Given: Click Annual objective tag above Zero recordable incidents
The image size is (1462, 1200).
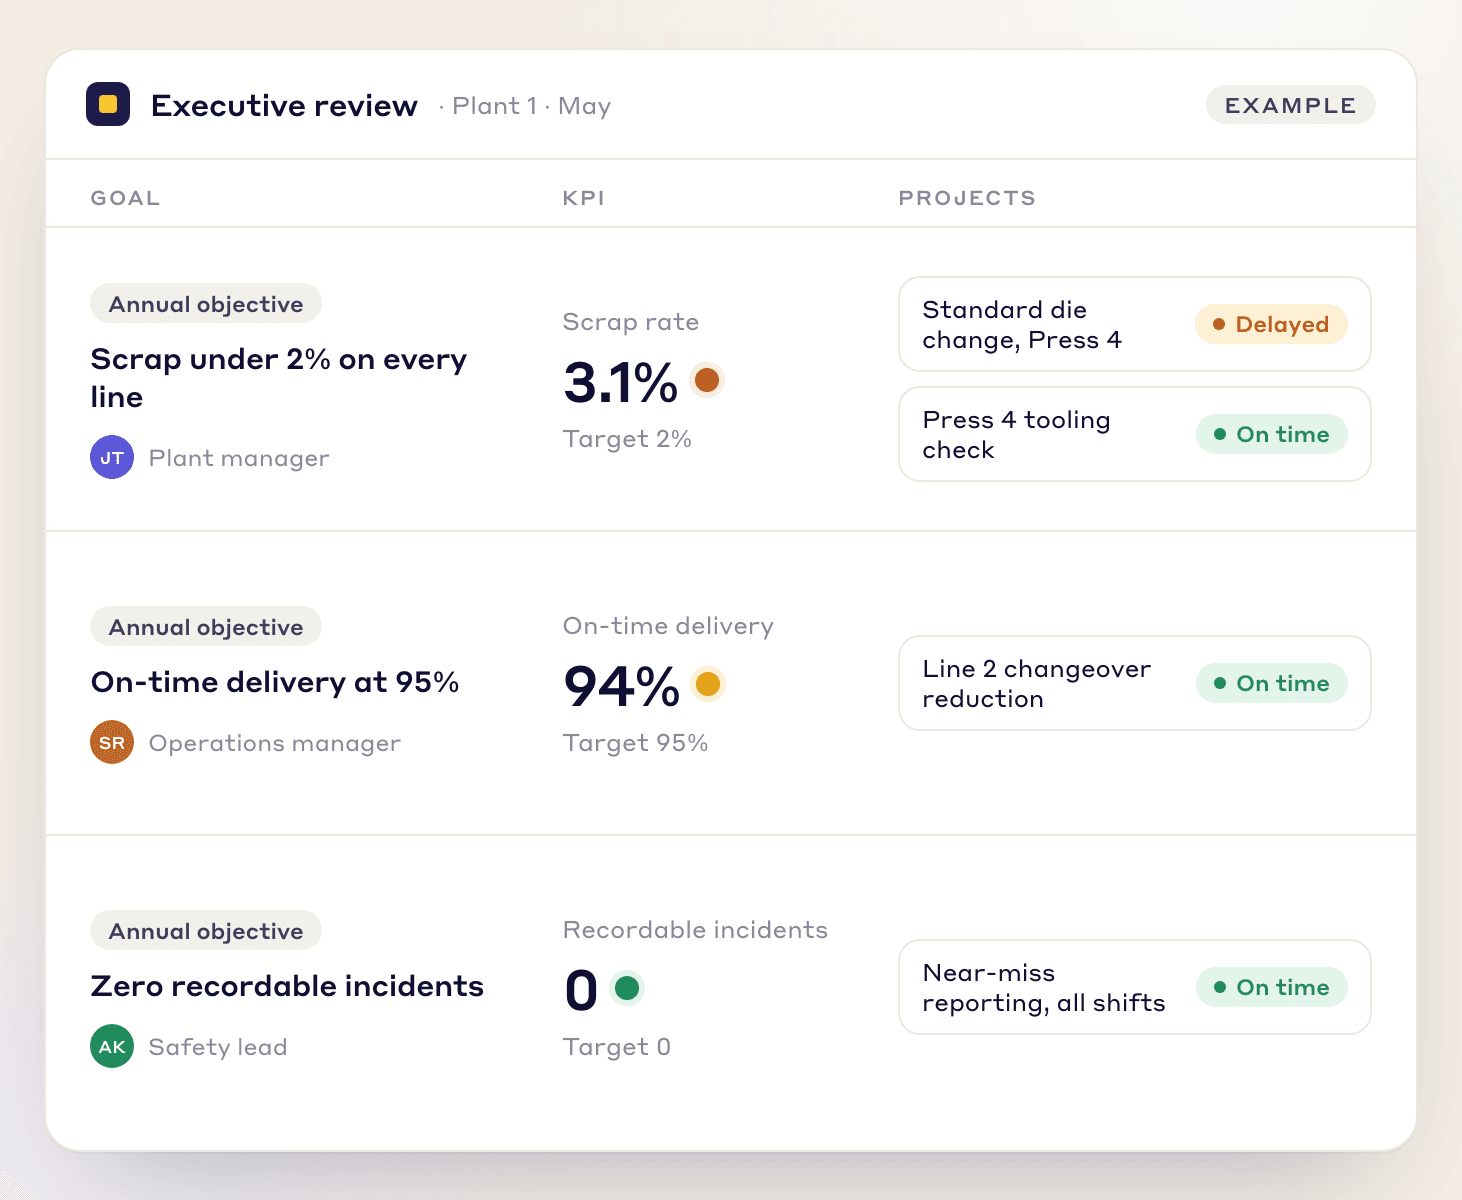Looking at the screenshot, I should point(206,931).
